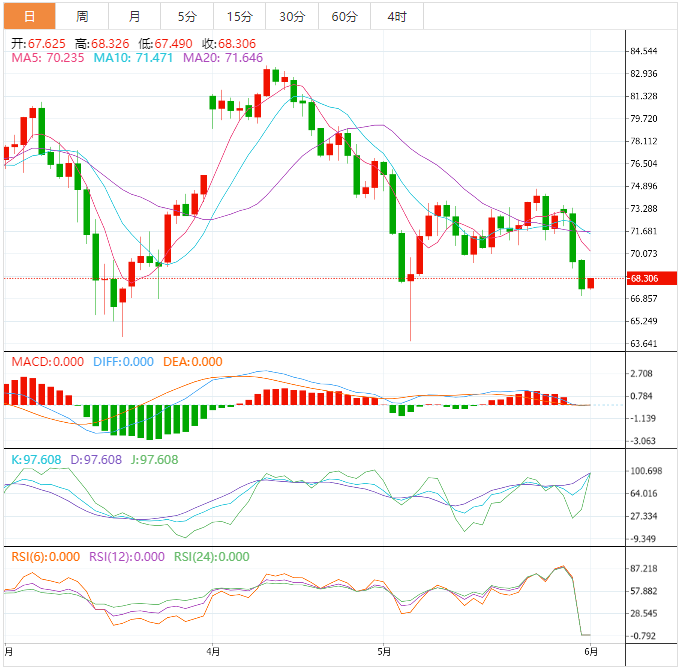The height and width of the screenshot is (672, 681).
Task: Click the DEA:0.000 indicator label
Action: coord(192,362)
